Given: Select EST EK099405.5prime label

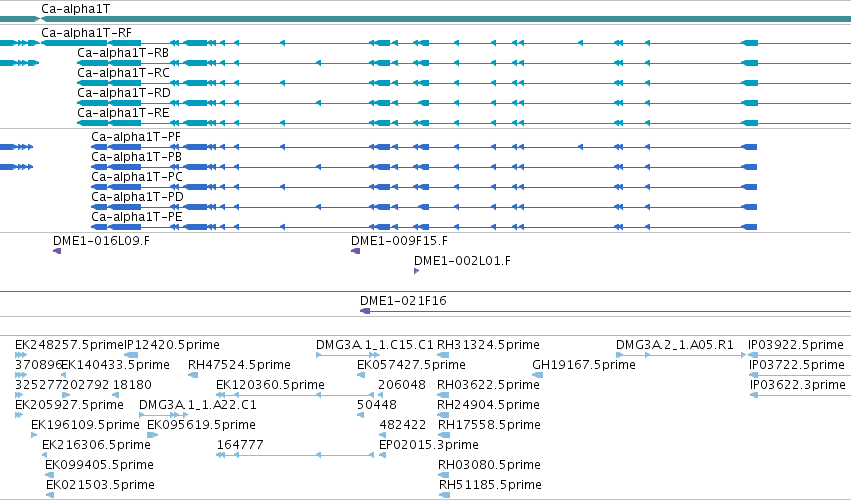Looking at the screenshot, I should tap(99, 465).
